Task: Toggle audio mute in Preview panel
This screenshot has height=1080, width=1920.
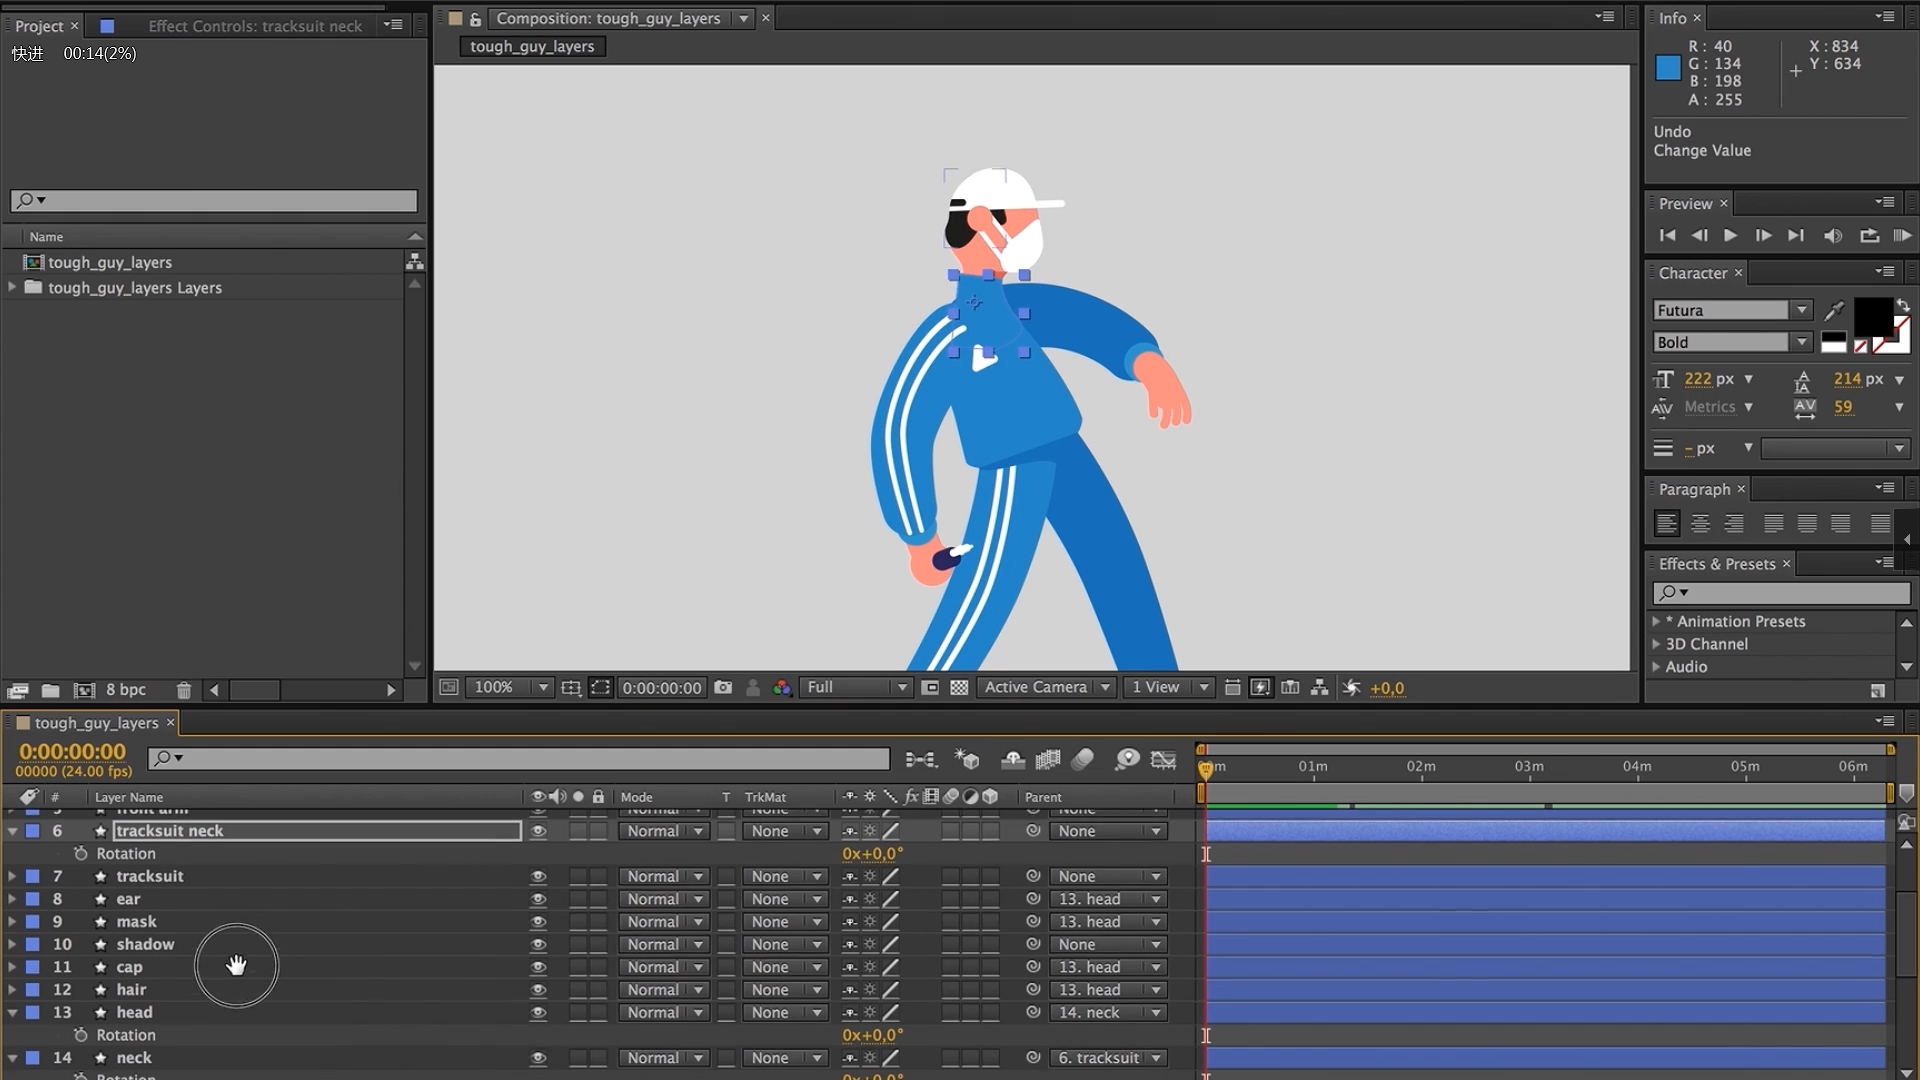Action: pos(1832,235)
